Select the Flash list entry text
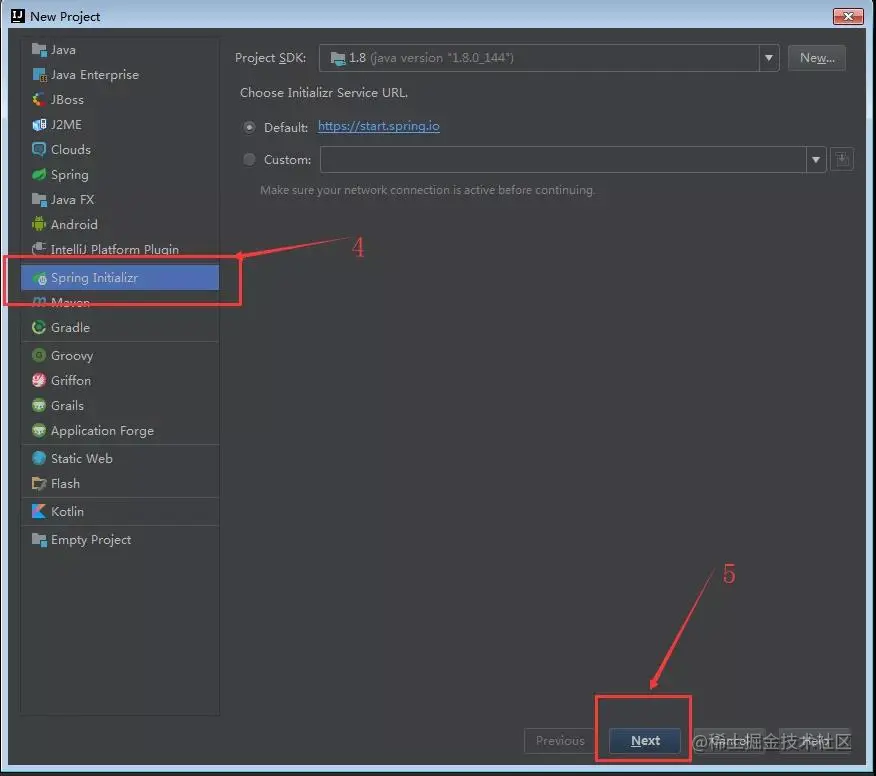 pyautogui.click(x=65, y=483)
